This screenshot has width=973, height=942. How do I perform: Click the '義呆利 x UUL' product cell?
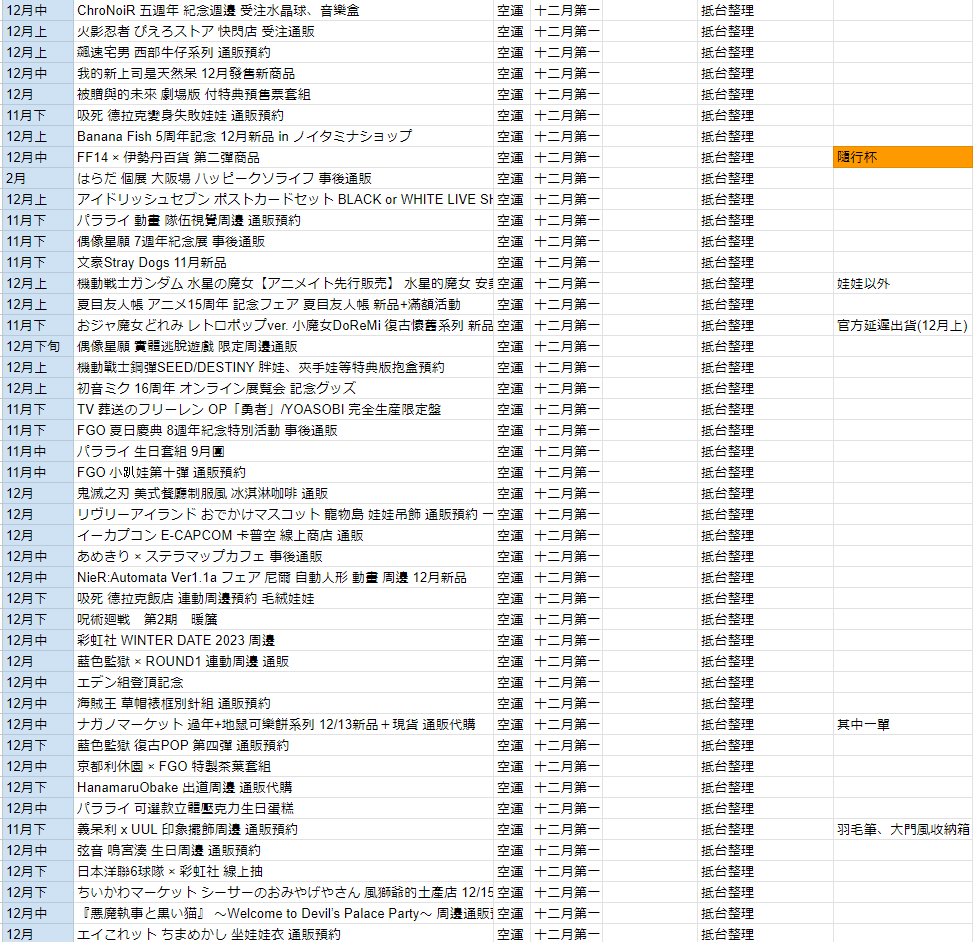tap(284, 829)
